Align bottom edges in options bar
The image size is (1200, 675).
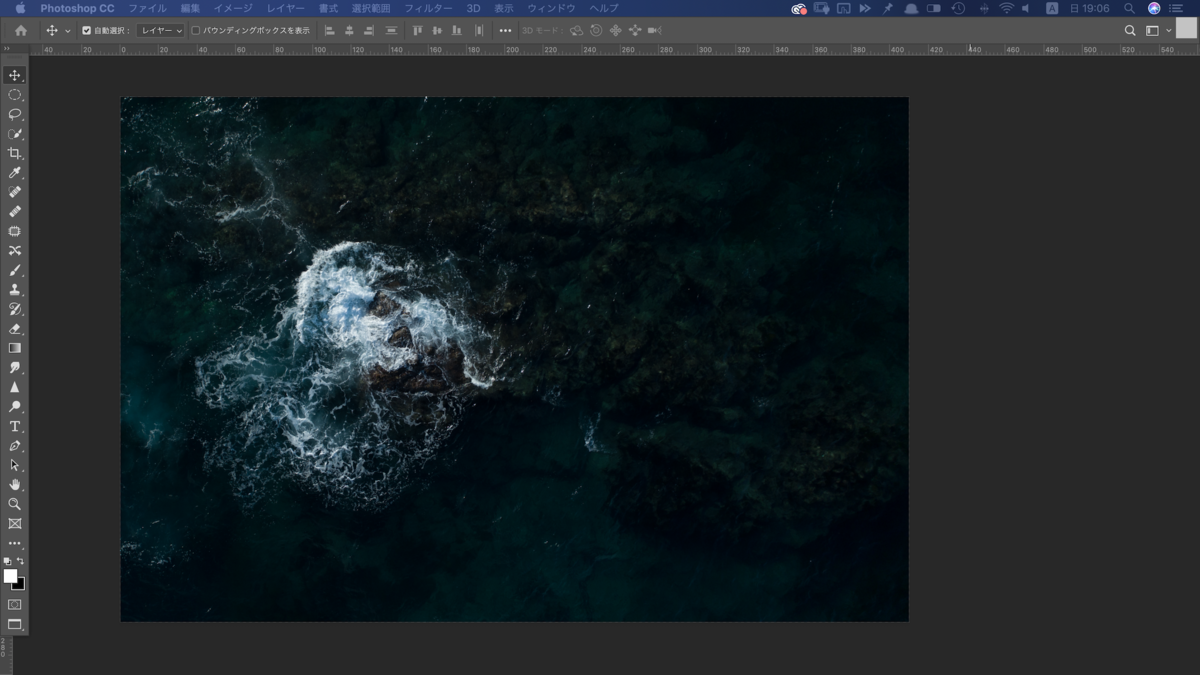coord(457,31)
